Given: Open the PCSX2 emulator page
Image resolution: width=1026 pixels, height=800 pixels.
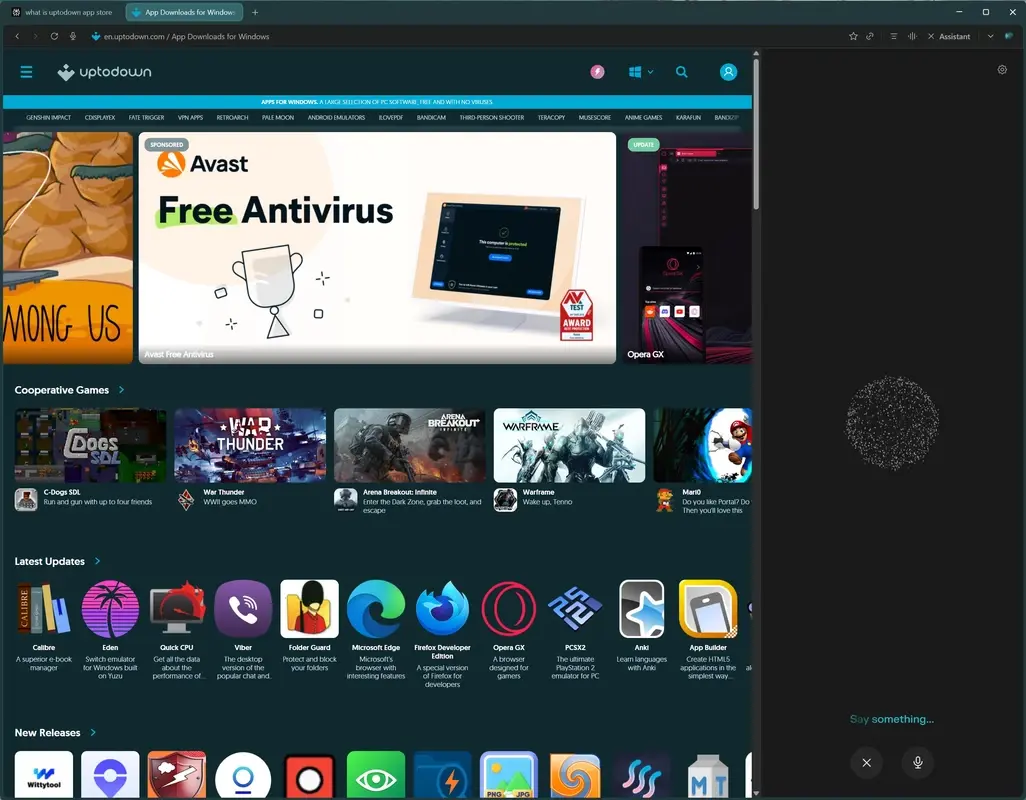Looking at the screenshot, I should click(x=575, y=608).
